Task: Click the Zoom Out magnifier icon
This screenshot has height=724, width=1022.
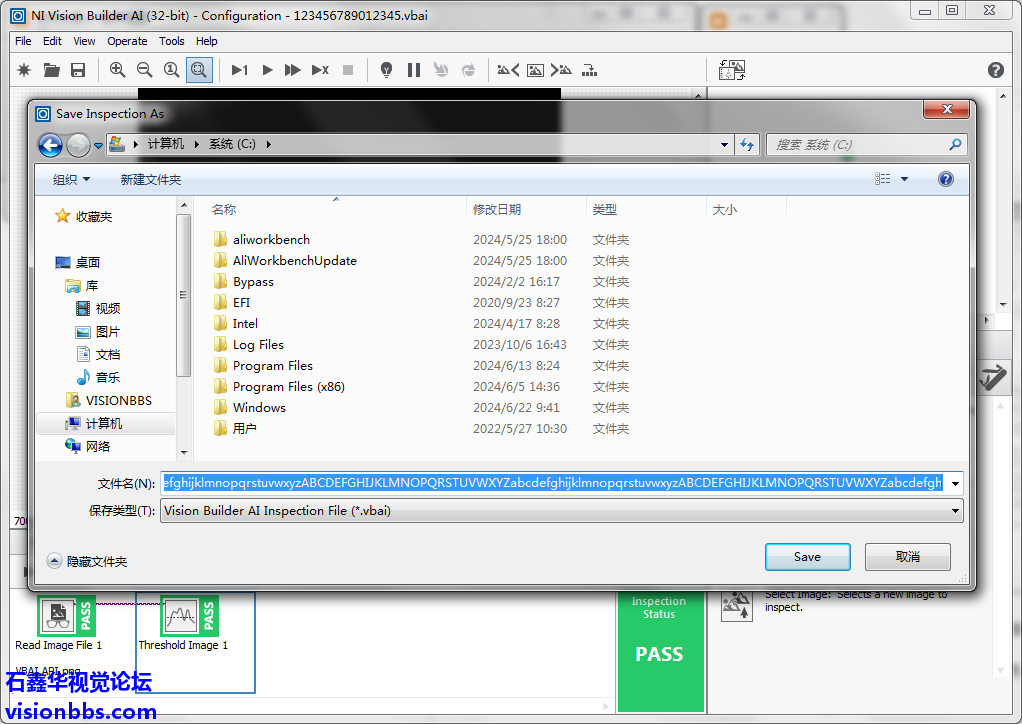Action: (x=145, y=70)
